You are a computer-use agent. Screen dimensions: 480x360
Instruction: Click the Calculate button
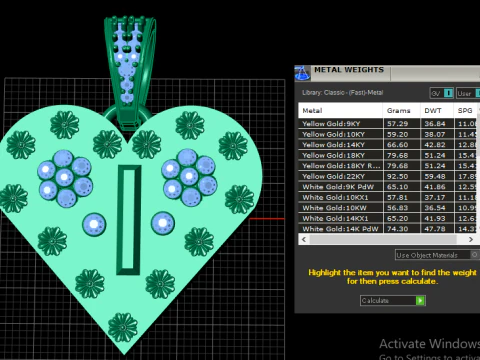393,300
